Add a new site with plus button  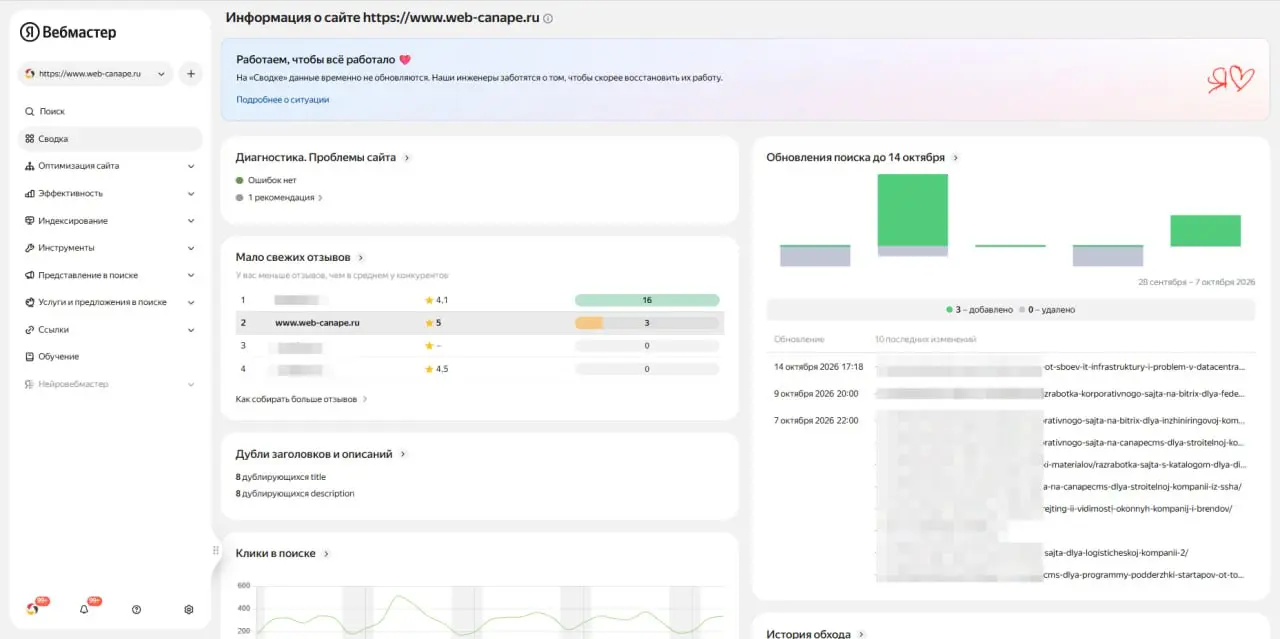pyautogui.click(x=191, y=74)
